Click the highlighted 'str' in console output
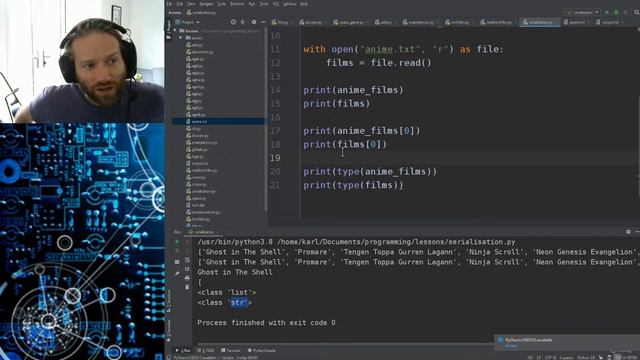This screenshot has height=360, width=640. (239, 302)
